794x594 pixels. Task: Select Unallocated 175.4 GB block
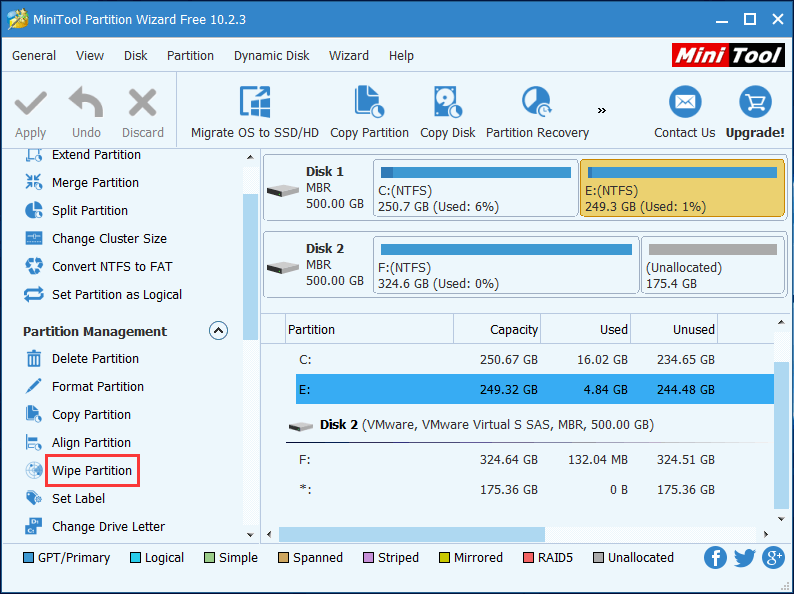pyautogui.click(x=713, y=265)
